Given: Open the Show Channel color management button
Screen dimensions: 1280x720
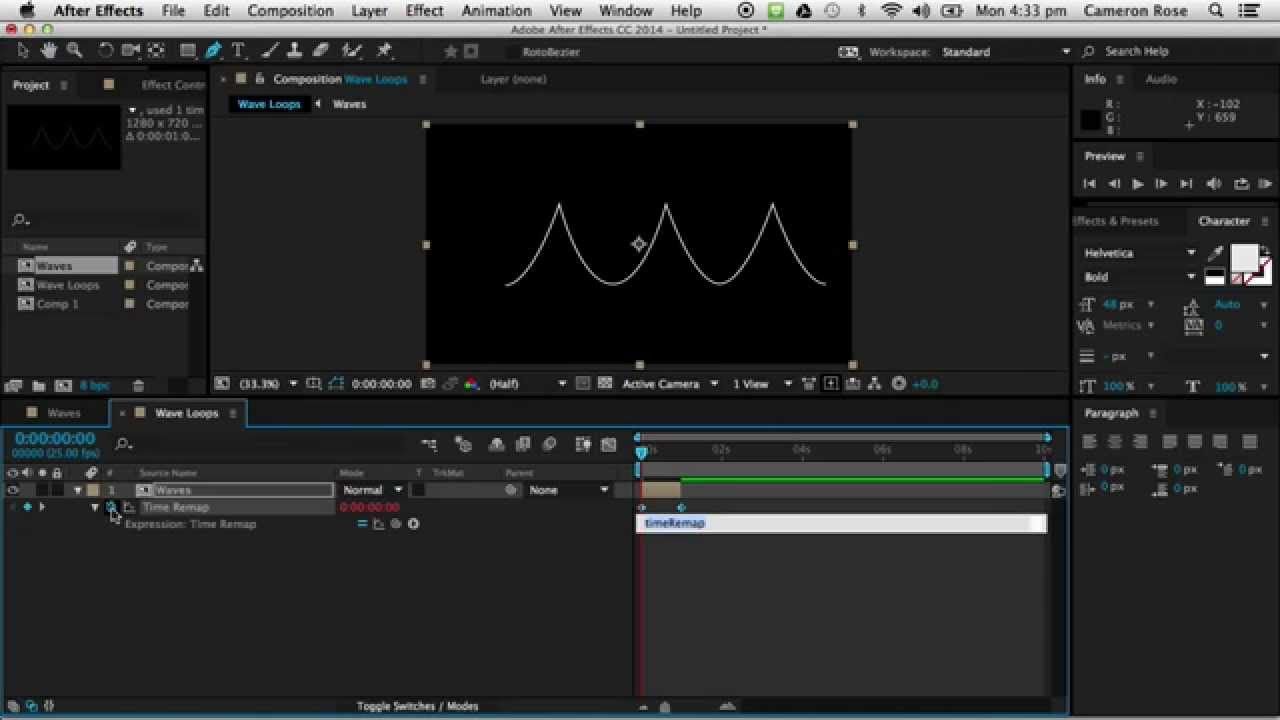Looking at the screenshot, I should point(472,384).
